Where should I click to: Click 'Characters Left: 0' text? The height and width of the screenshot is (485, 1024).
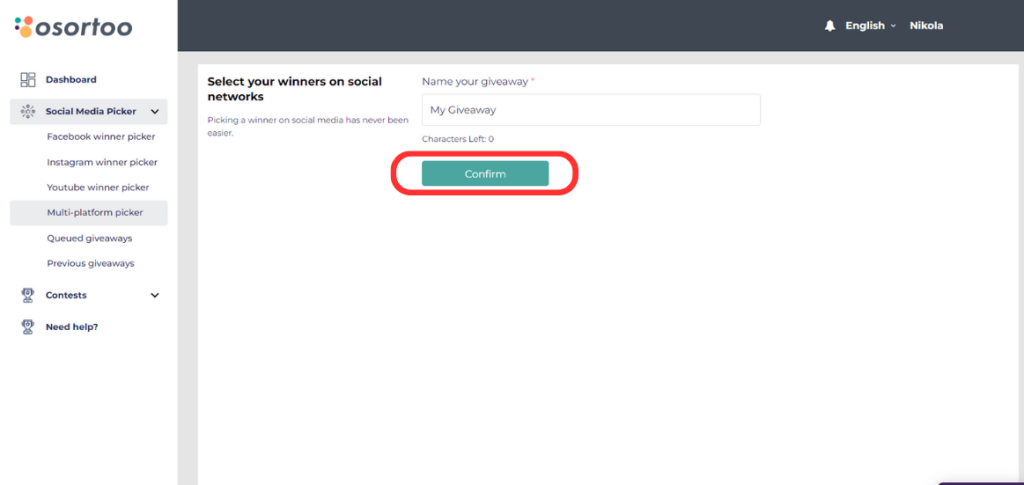(458, 139)
